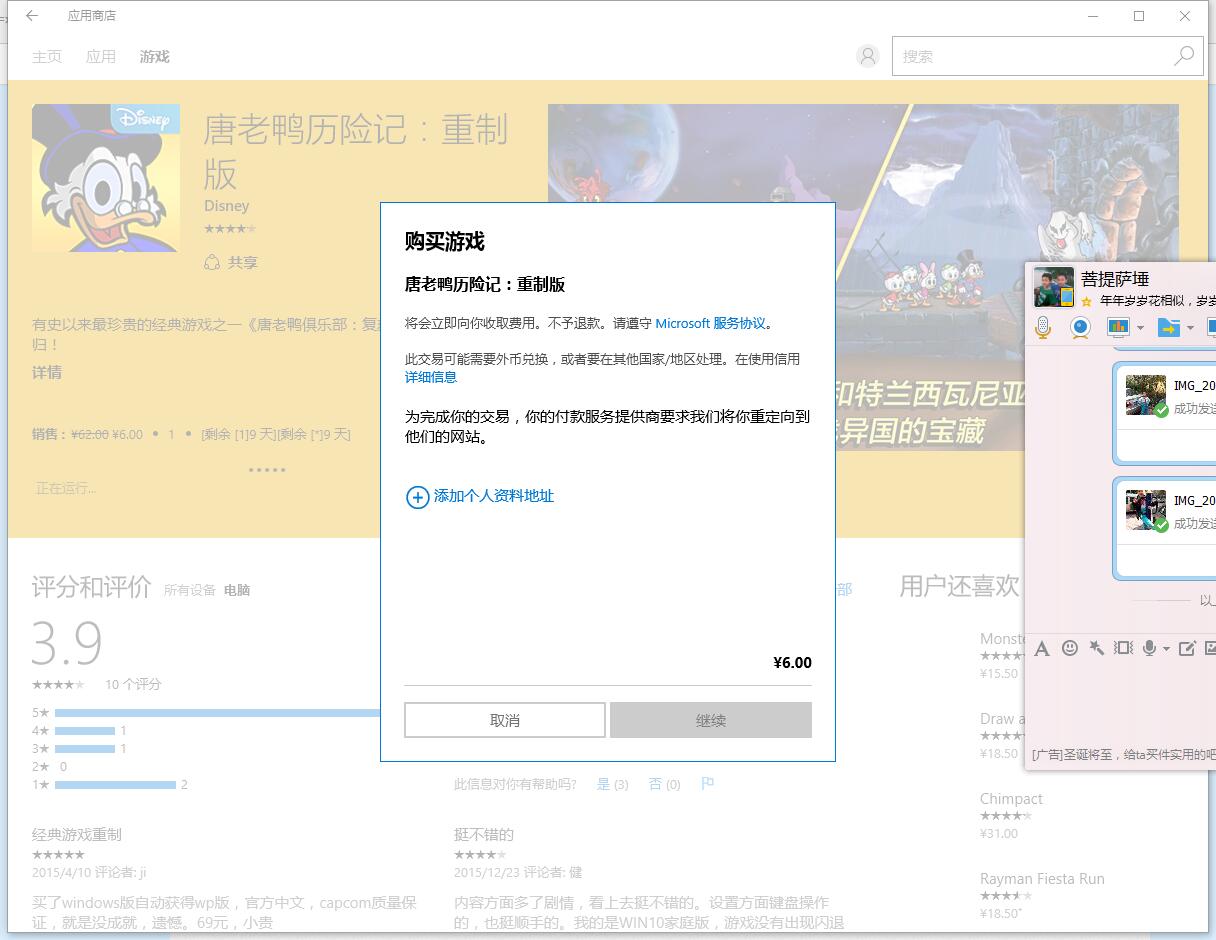The image size is (1216, 940).
Task: Click the window shake icon in chat toolbar
Action: pos(1124,648)
